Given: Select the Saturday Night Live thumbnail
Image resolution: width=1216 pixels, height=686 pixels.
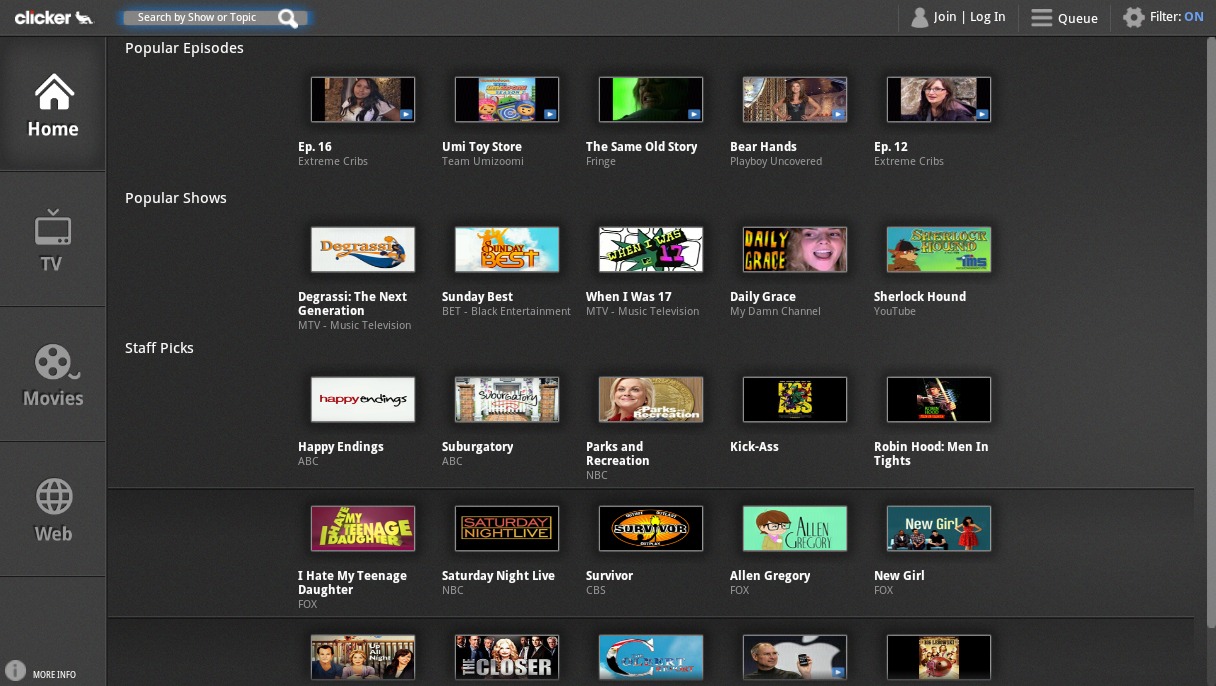Looking at the screenshot, I should pyautogui.click(x=507, y=529).
